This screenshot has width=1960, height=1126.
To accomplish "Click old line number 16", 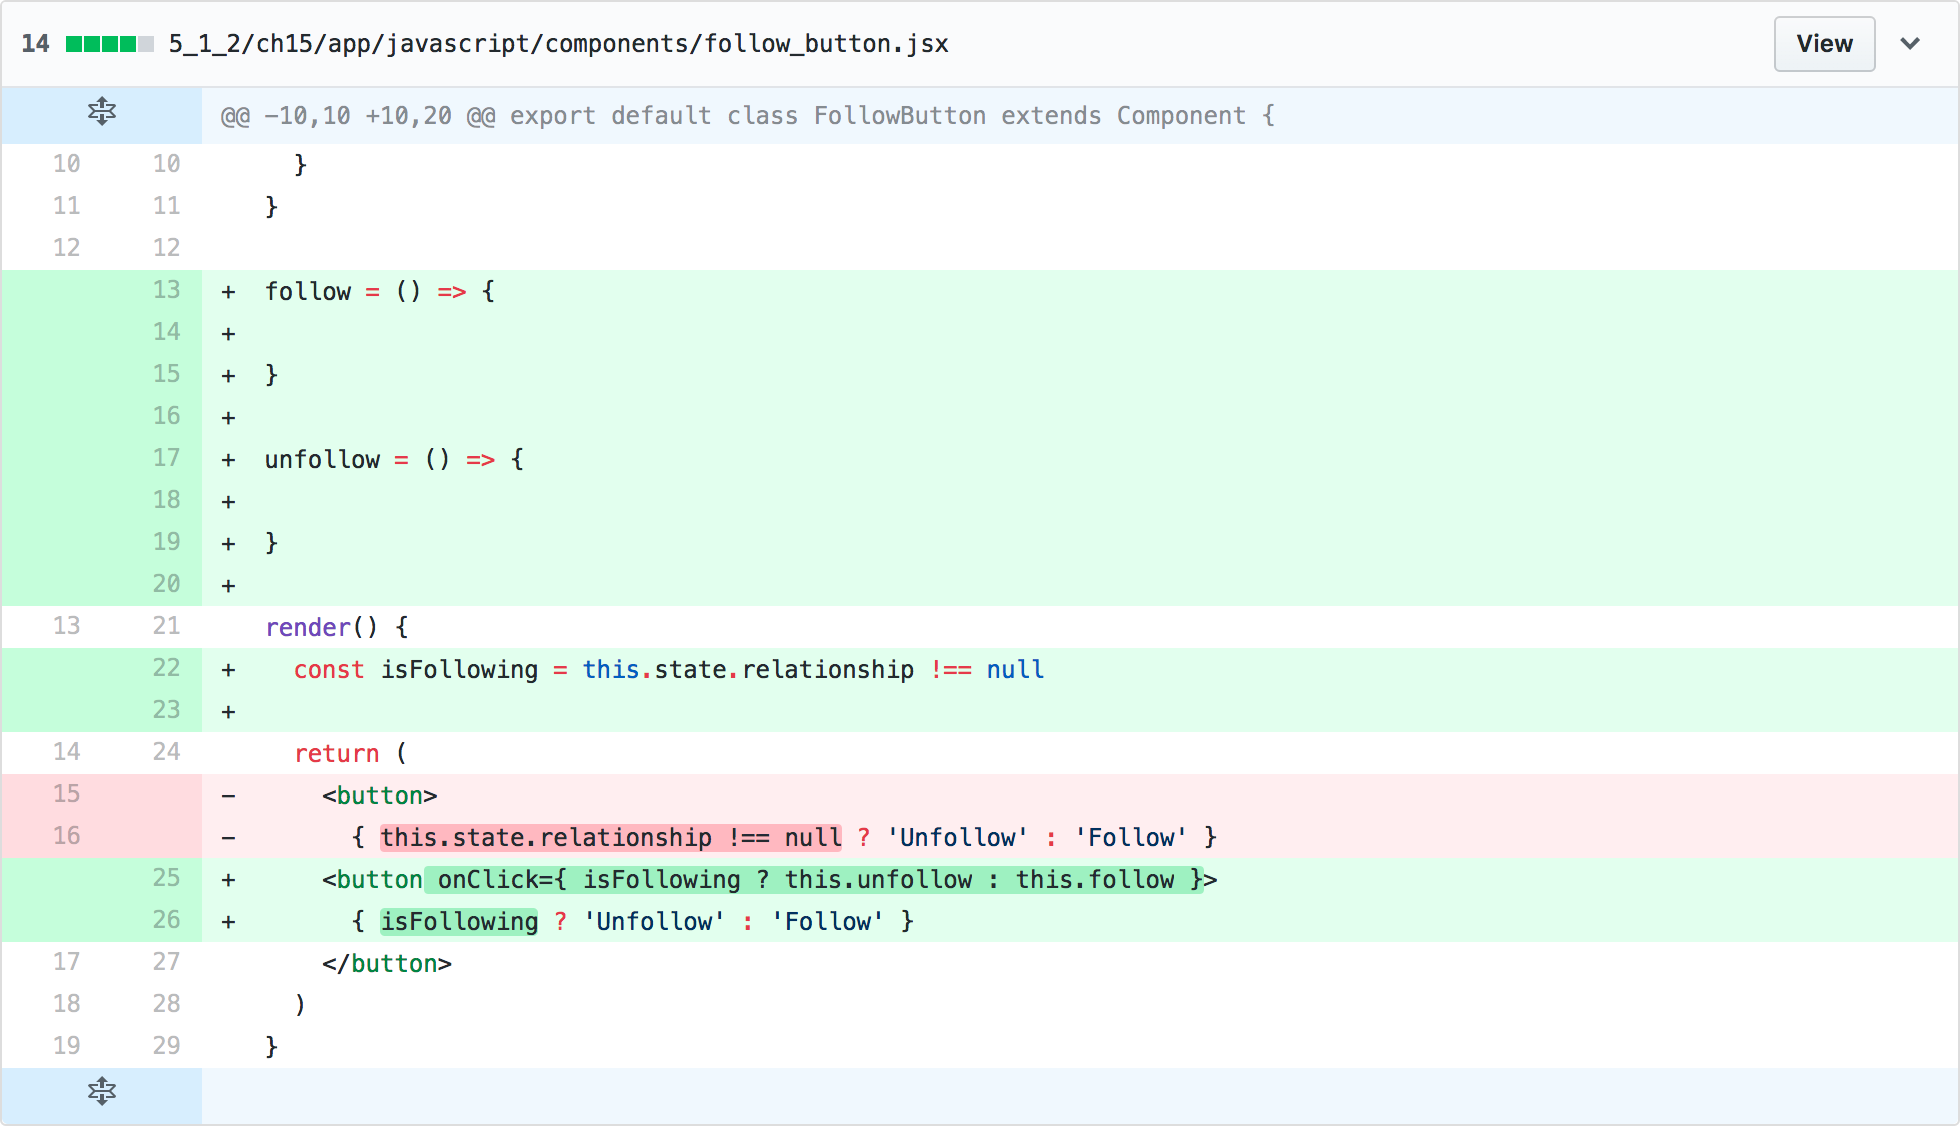I will [66, 836].
